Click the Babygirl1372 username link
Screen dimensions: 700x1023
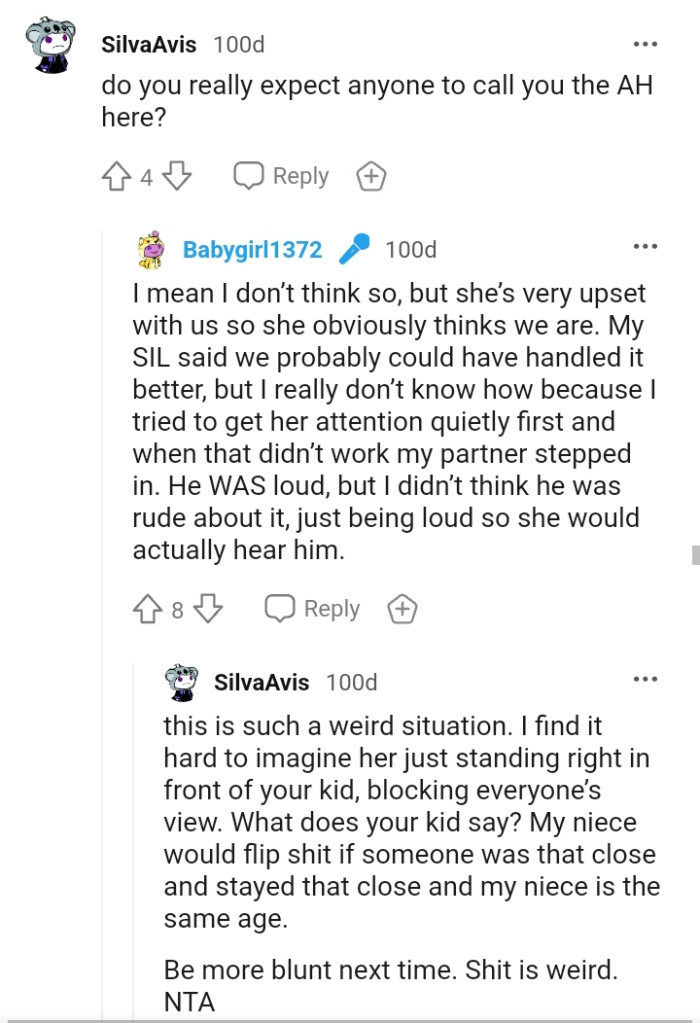pos(251,250)
